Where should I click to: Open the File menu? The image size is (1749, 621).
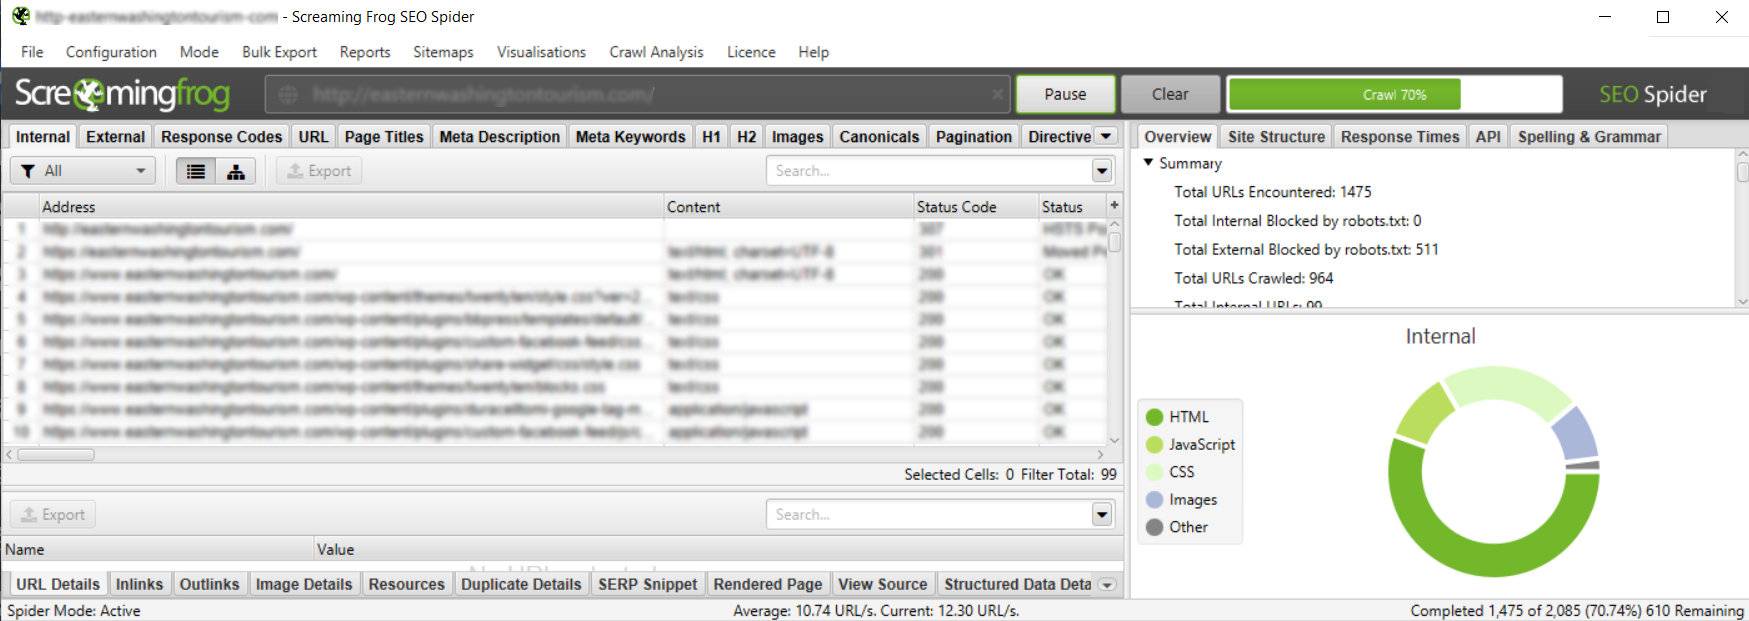[32, 52]
